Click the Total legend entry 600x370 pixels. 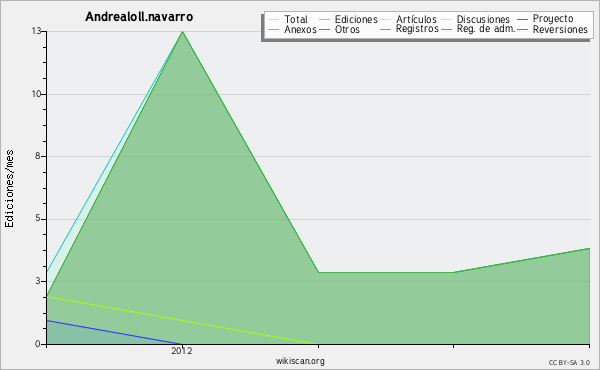point(288,19)
